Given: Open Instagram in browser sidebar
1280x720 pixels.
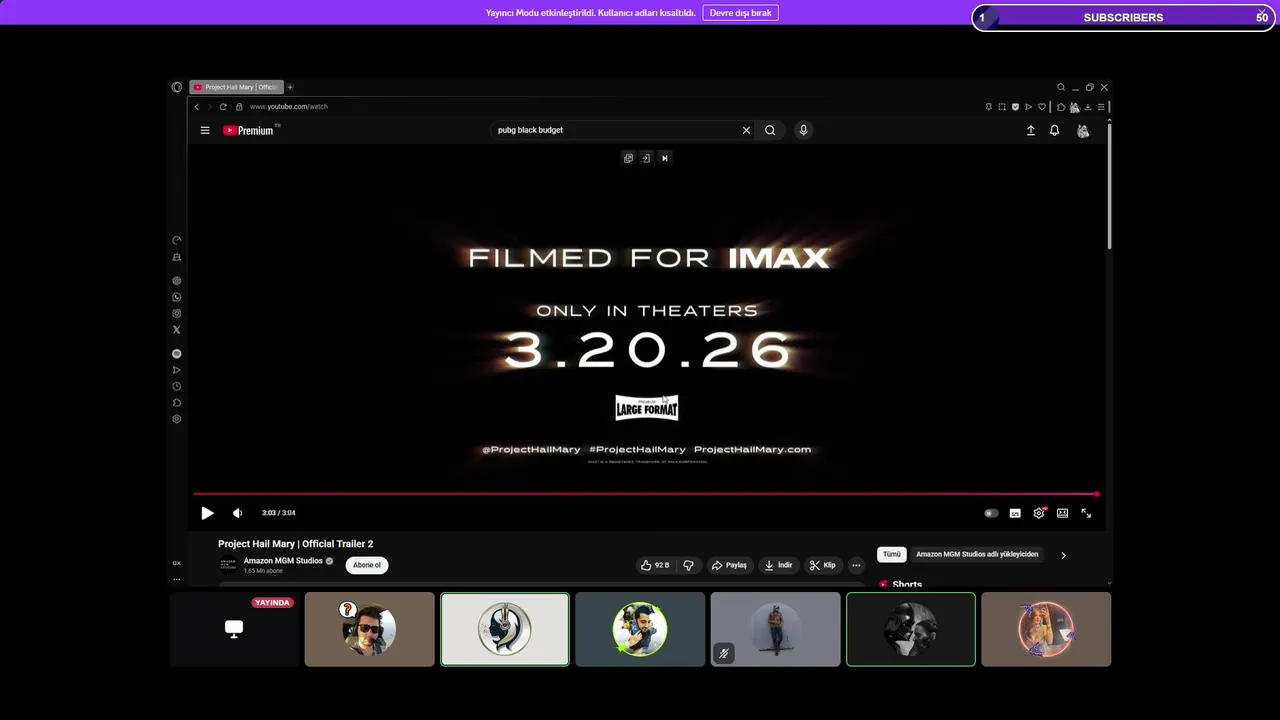Looking at the screenshot, I should coord(177,314).
